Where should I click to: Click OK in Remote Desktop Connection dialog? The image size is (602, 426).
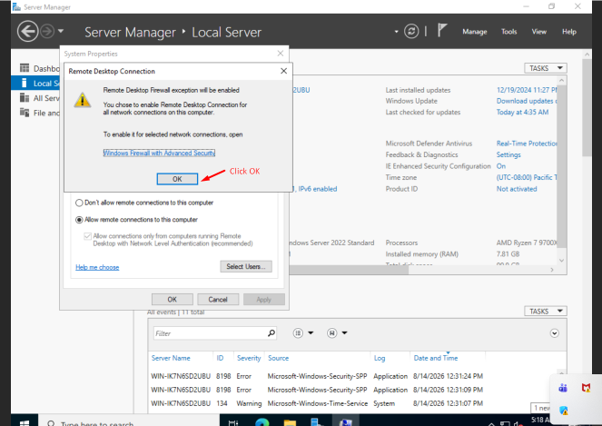pyautogui.click(x=177, y=179)
